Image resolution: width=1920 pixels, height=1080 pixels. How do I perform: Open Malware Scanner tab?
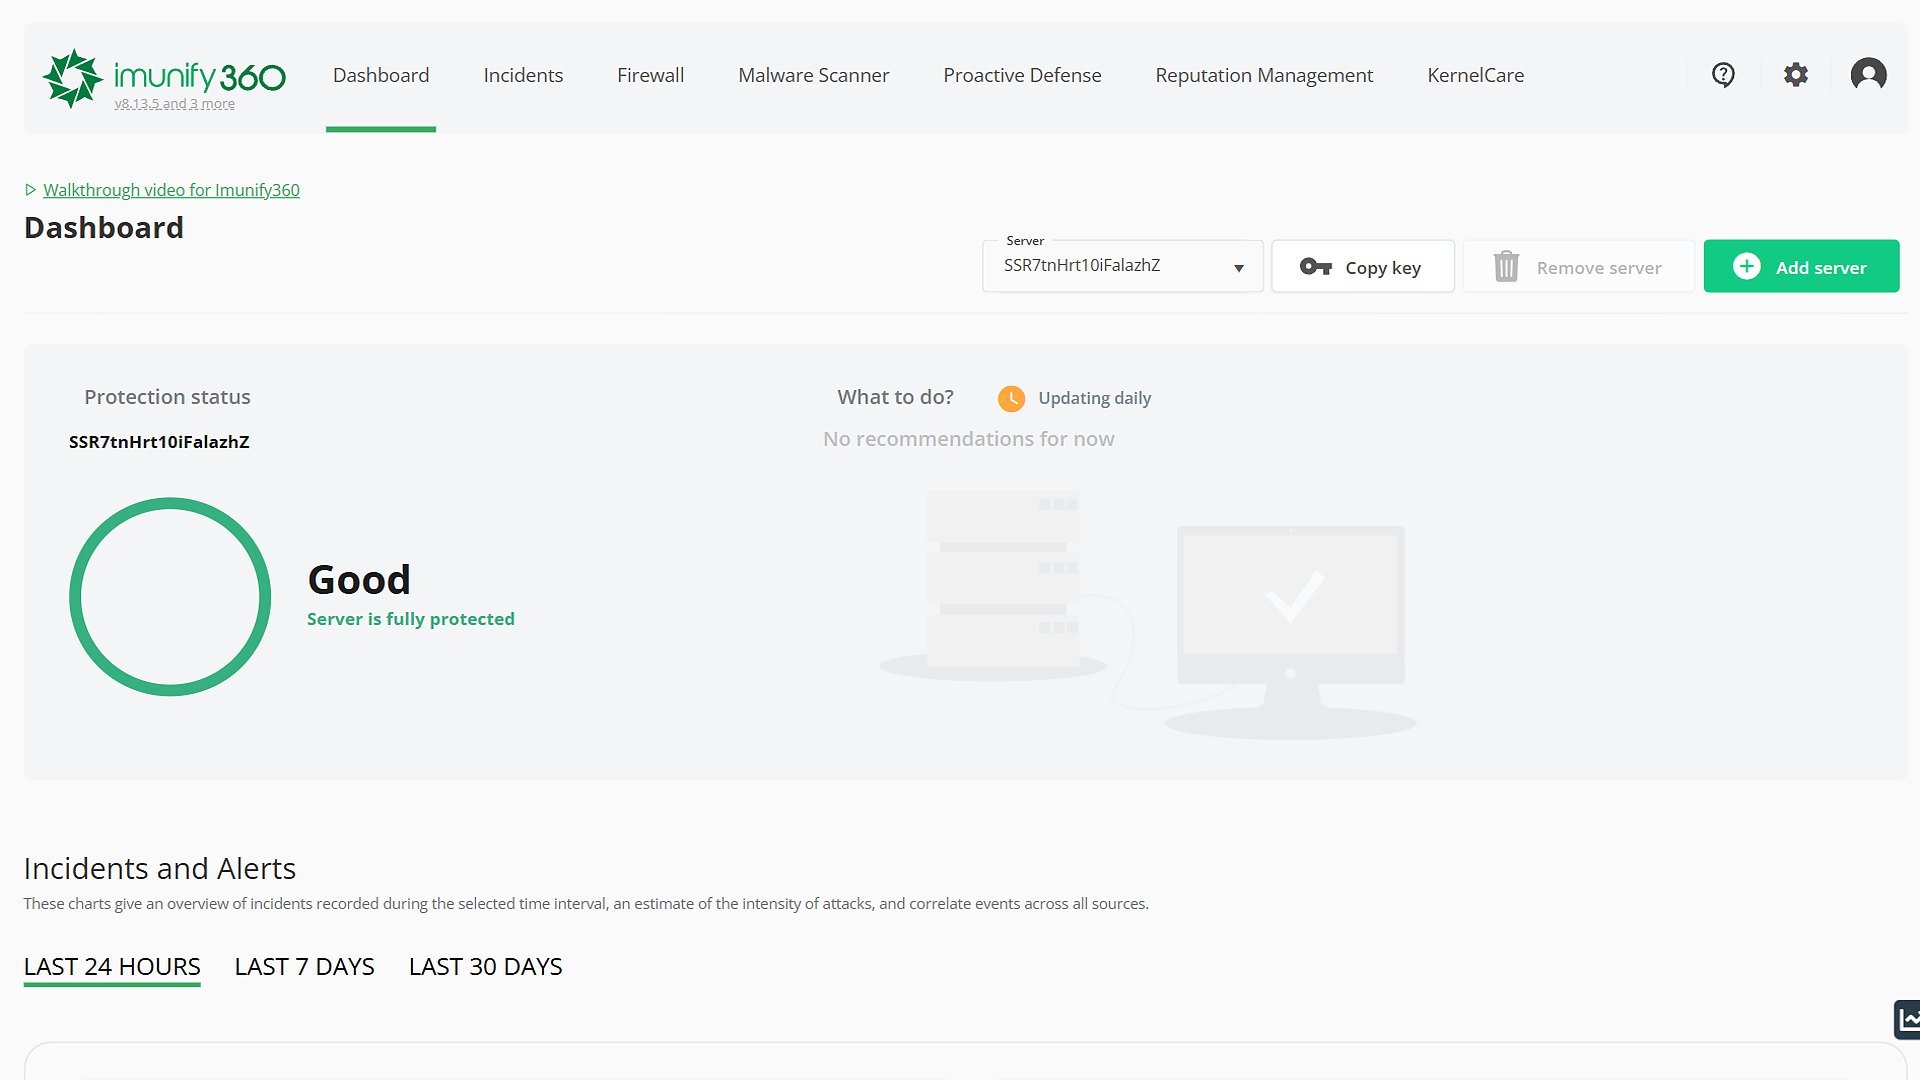tap(813, 76)
